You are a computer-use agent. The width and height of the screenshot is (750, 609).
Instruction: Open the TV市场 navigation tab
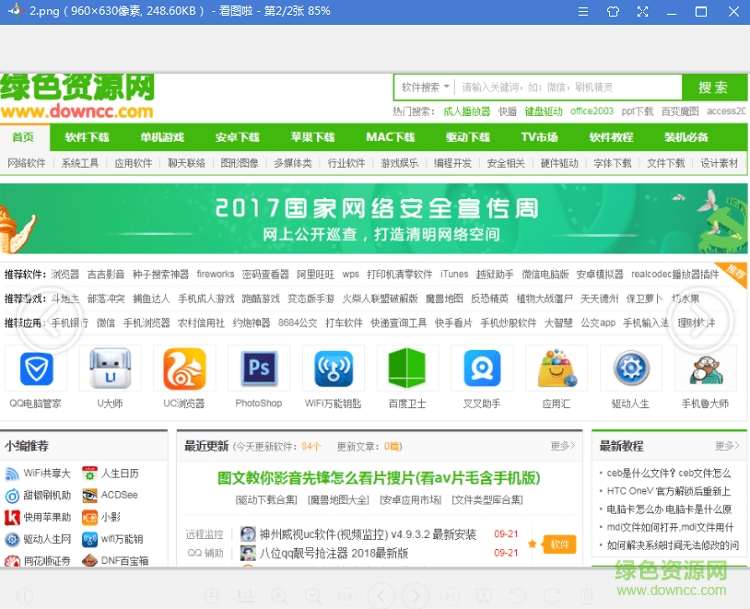[x=540, y=137]
